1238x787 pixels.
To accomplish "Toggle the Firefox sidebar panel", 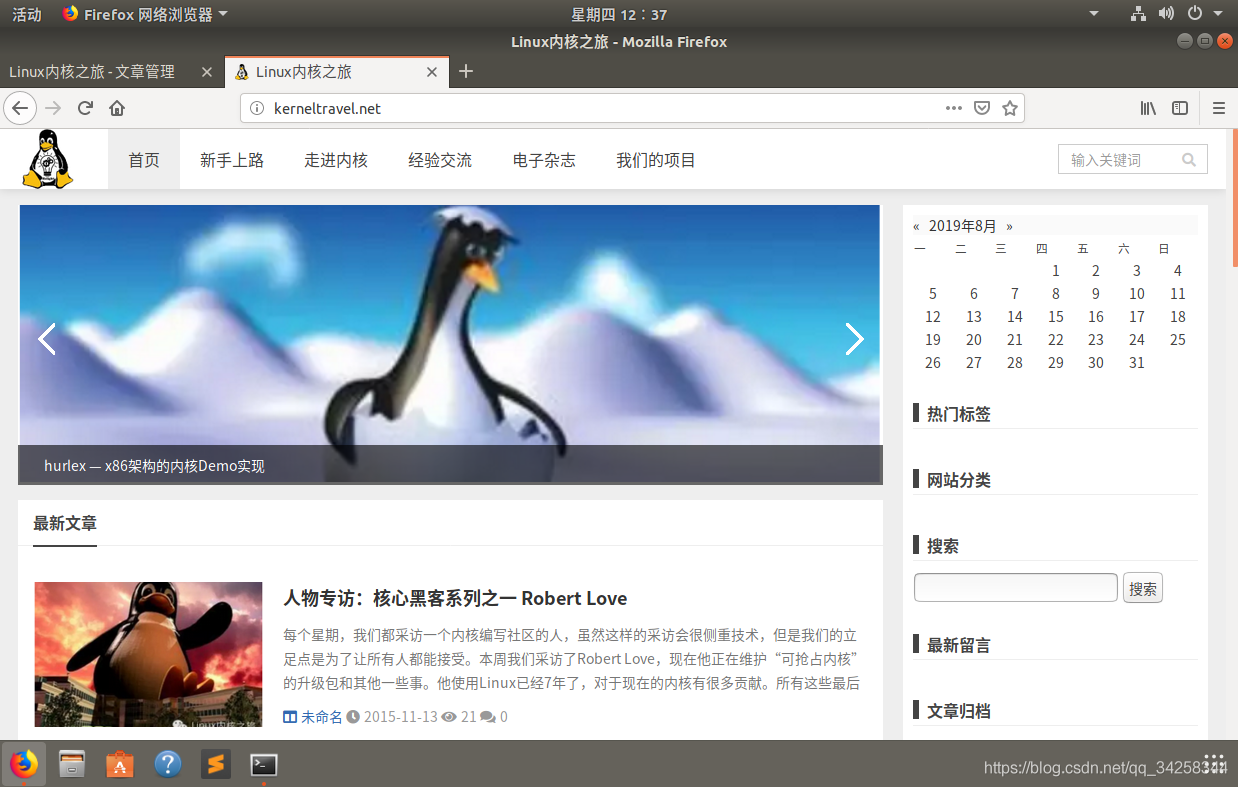I will 1179,108.
